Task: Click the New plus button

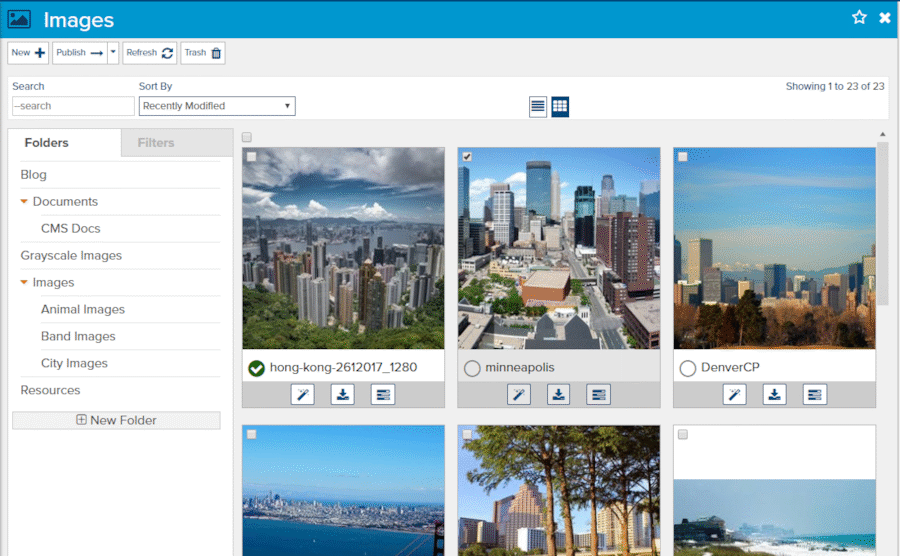Action: tap(28, 53)
